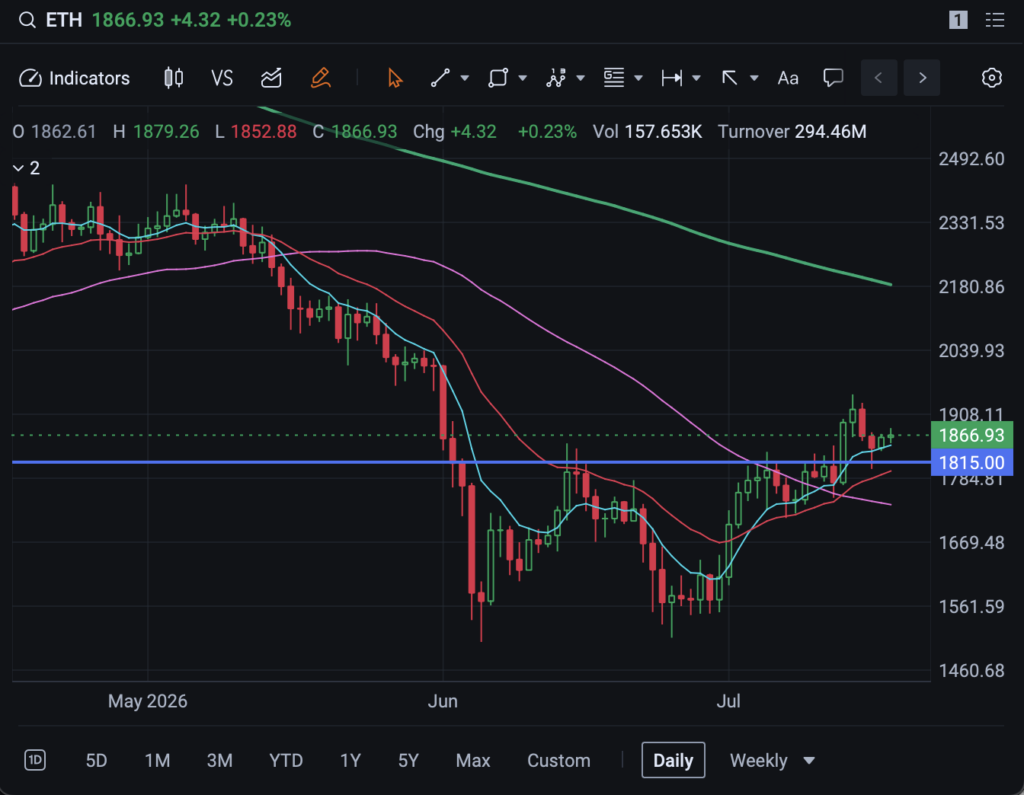1024x795 pixels.
Task: Choose the trend line drawing tool
Action: [x=440, y=78]
